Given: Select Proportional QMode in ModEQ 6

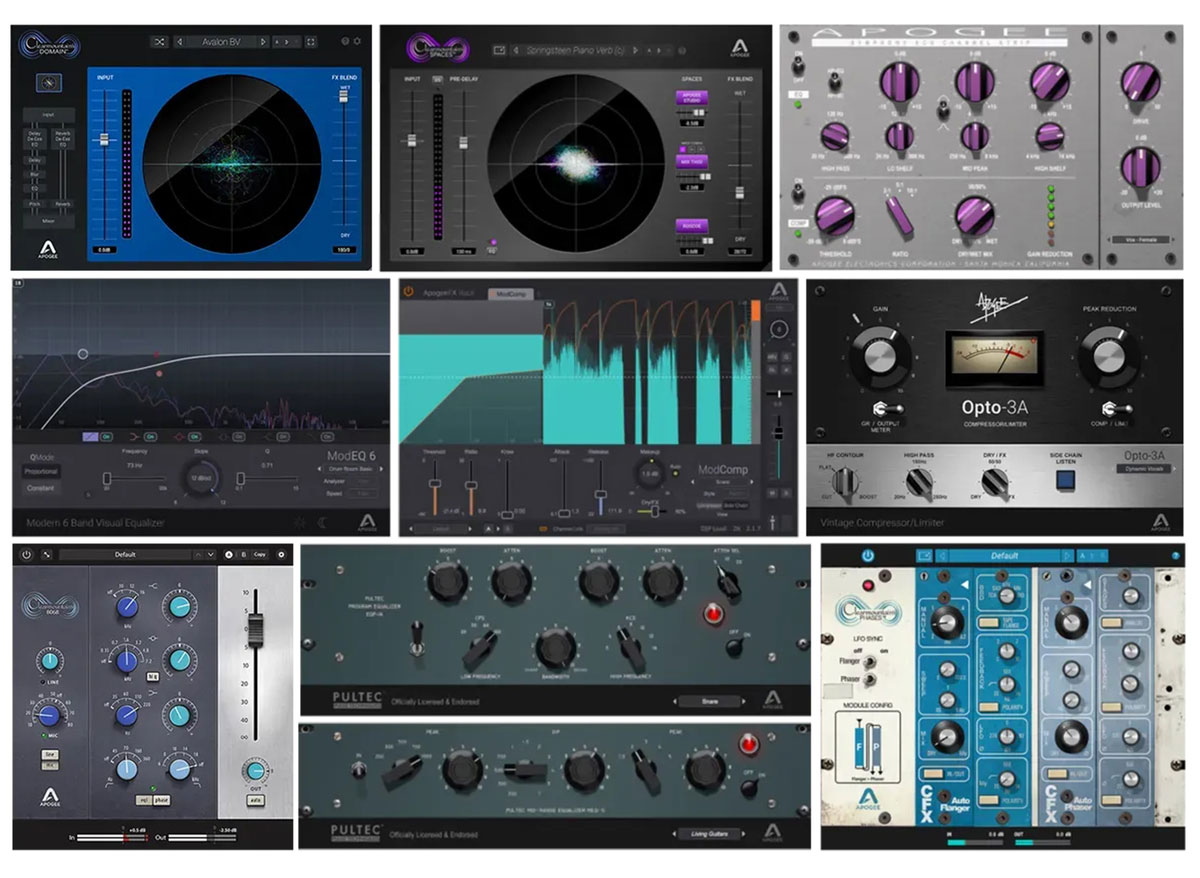Looking at the screenshot, I should point(40,470).
